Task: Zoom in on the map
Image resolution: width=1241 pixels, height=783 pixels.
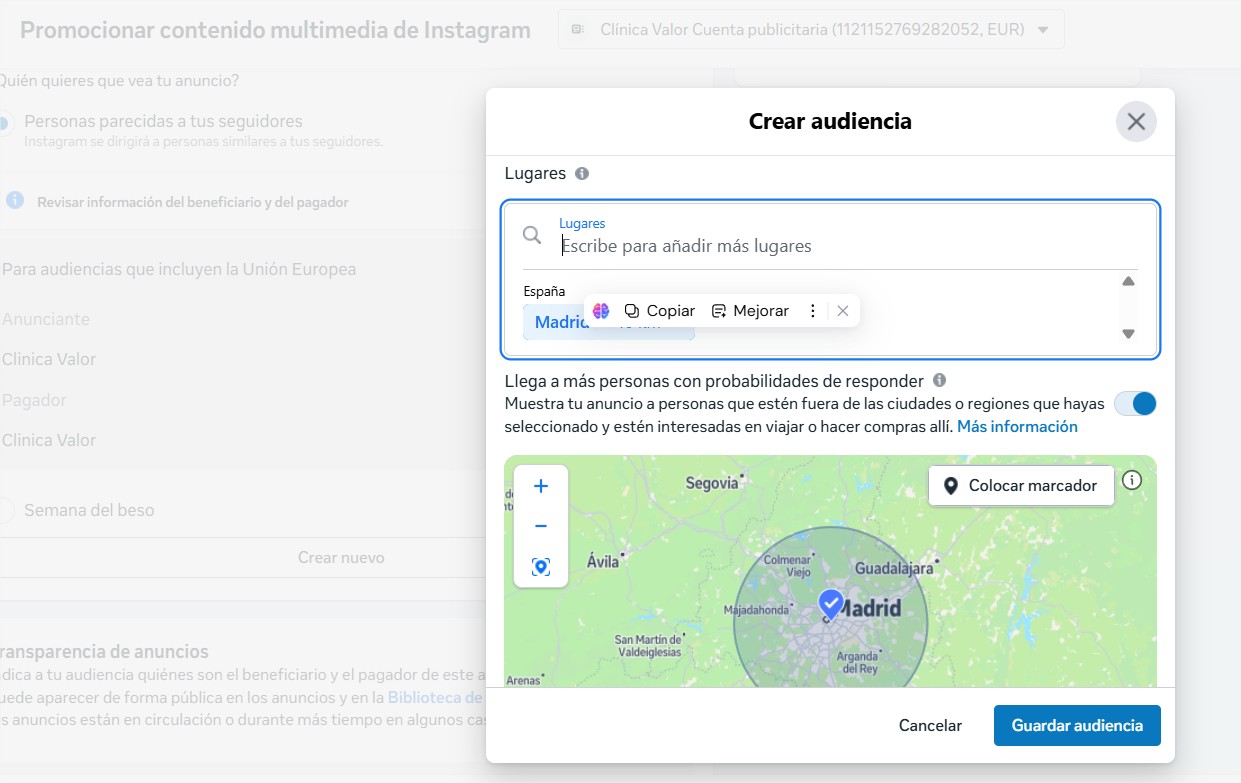Action: click(541, 486)
